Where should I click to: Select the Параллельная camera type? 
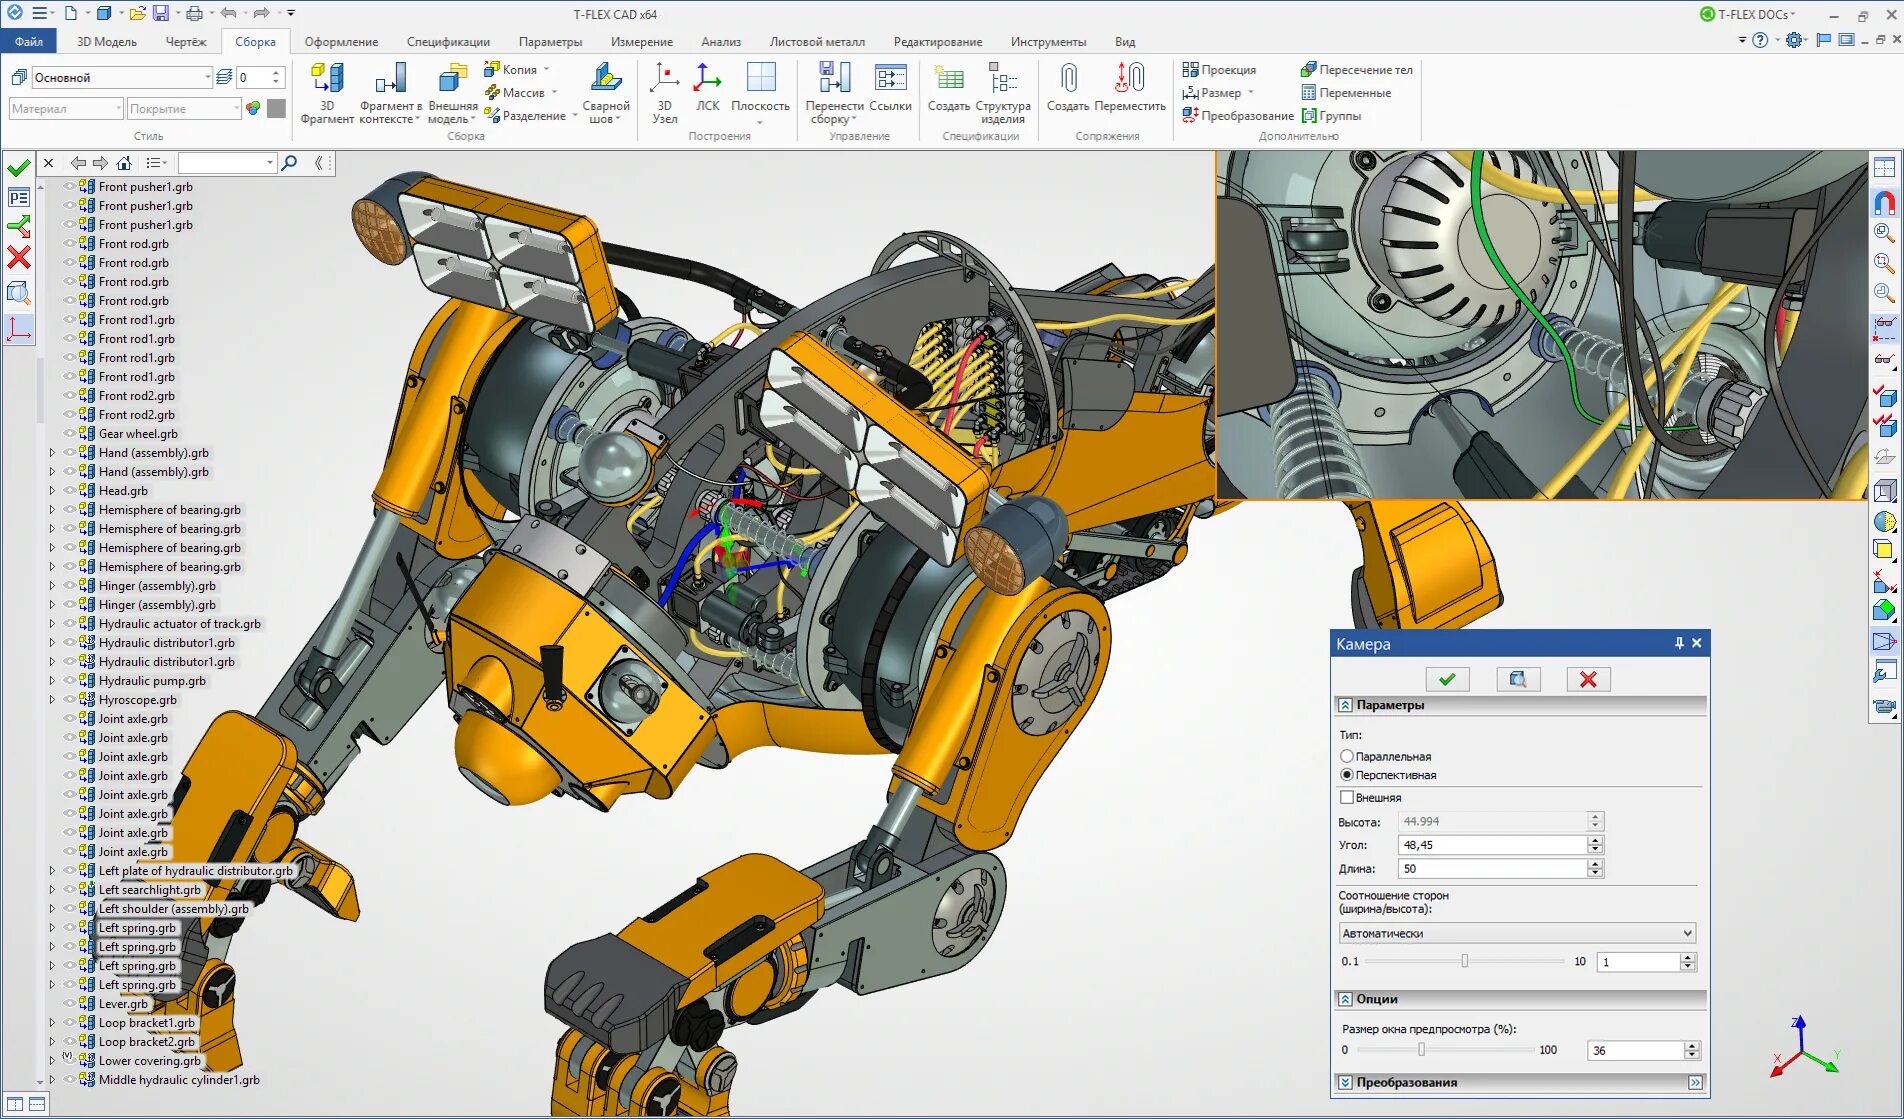1347,757
